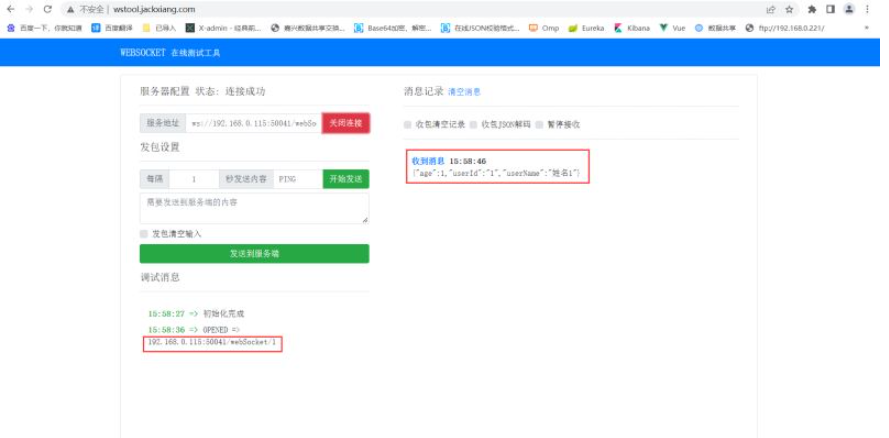Bookmark this page with the star icon

click(789, 9)
